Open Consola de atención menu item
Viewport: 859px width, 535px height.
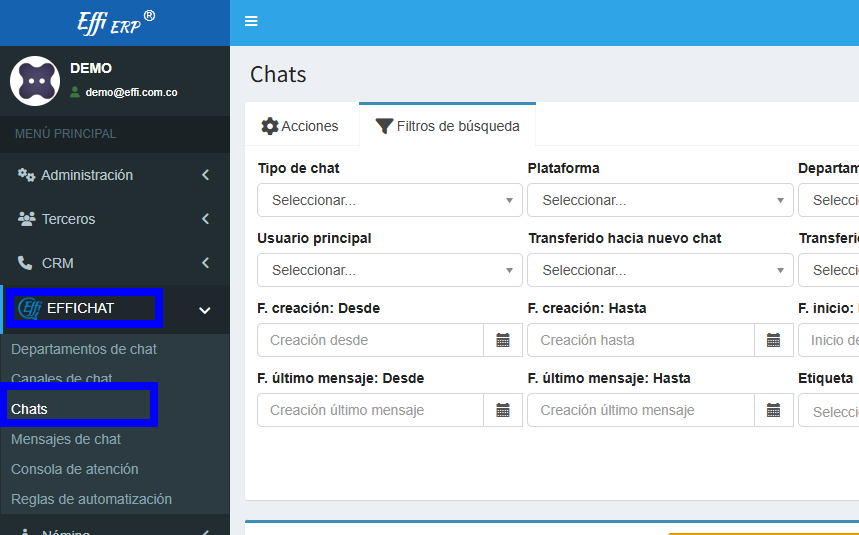pos(75,469)
